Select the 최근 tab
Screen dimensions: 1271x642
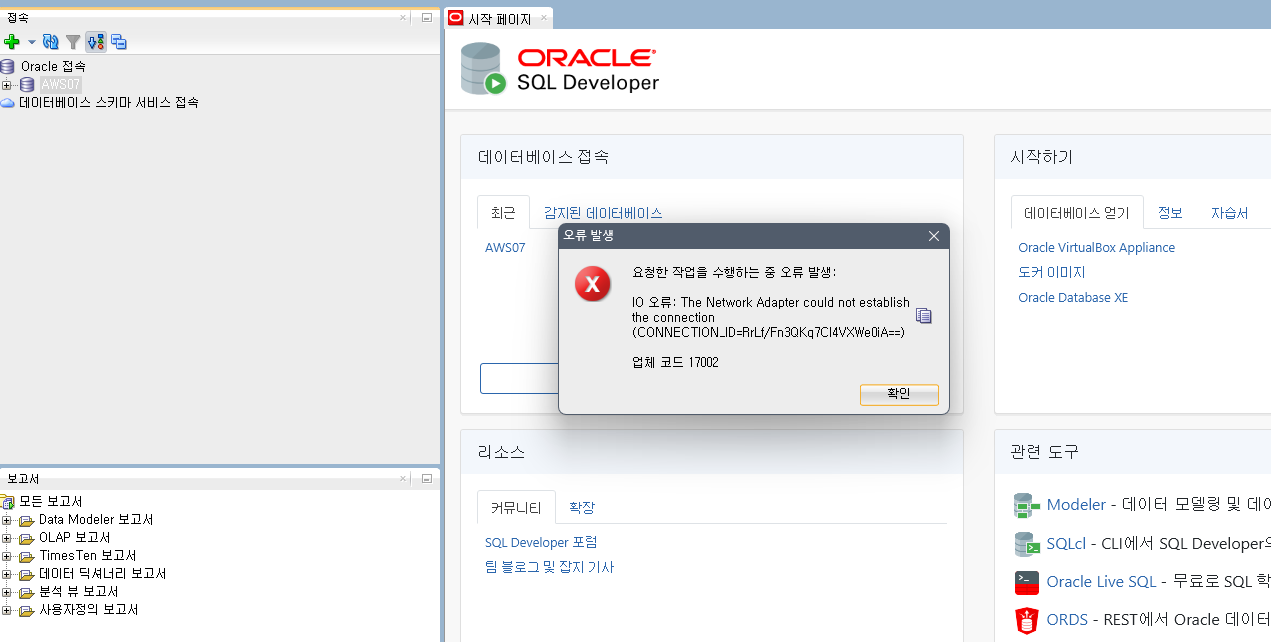[x=503, y=213]
